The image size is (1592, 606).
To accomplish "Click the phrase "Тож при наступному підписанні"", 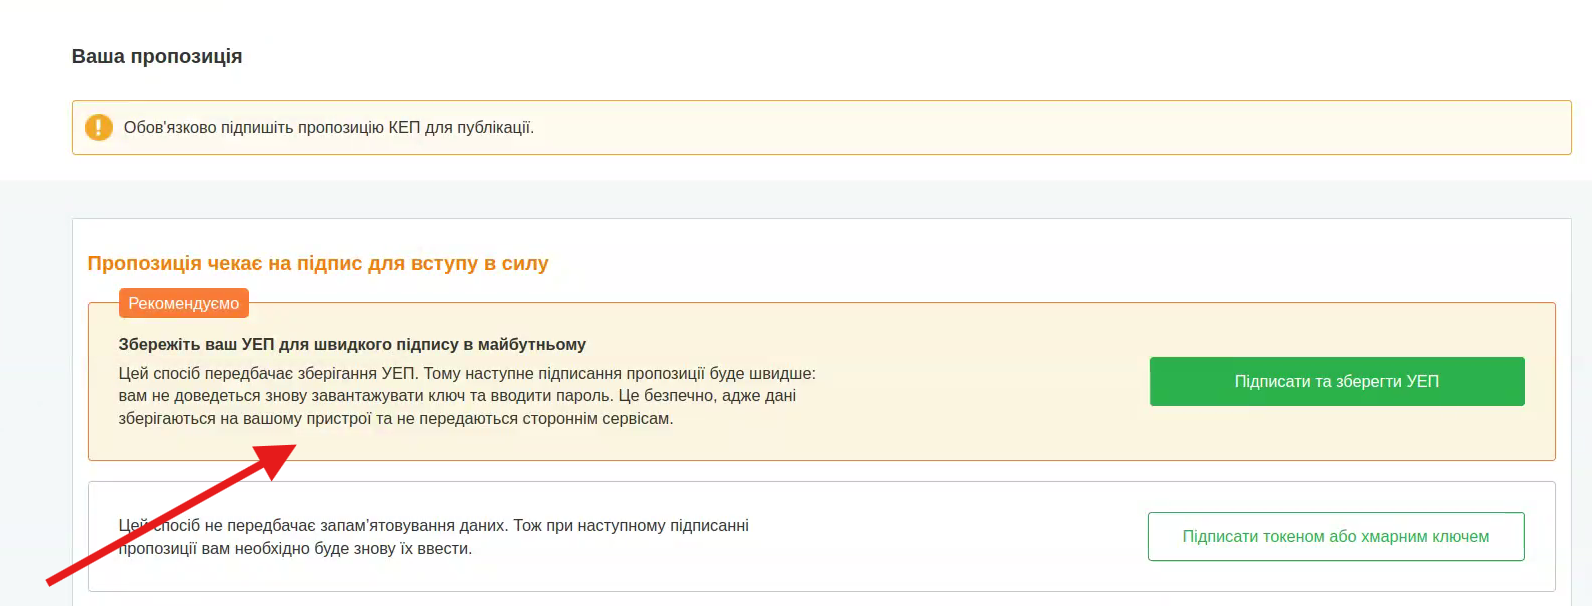I will coord(631,526).
